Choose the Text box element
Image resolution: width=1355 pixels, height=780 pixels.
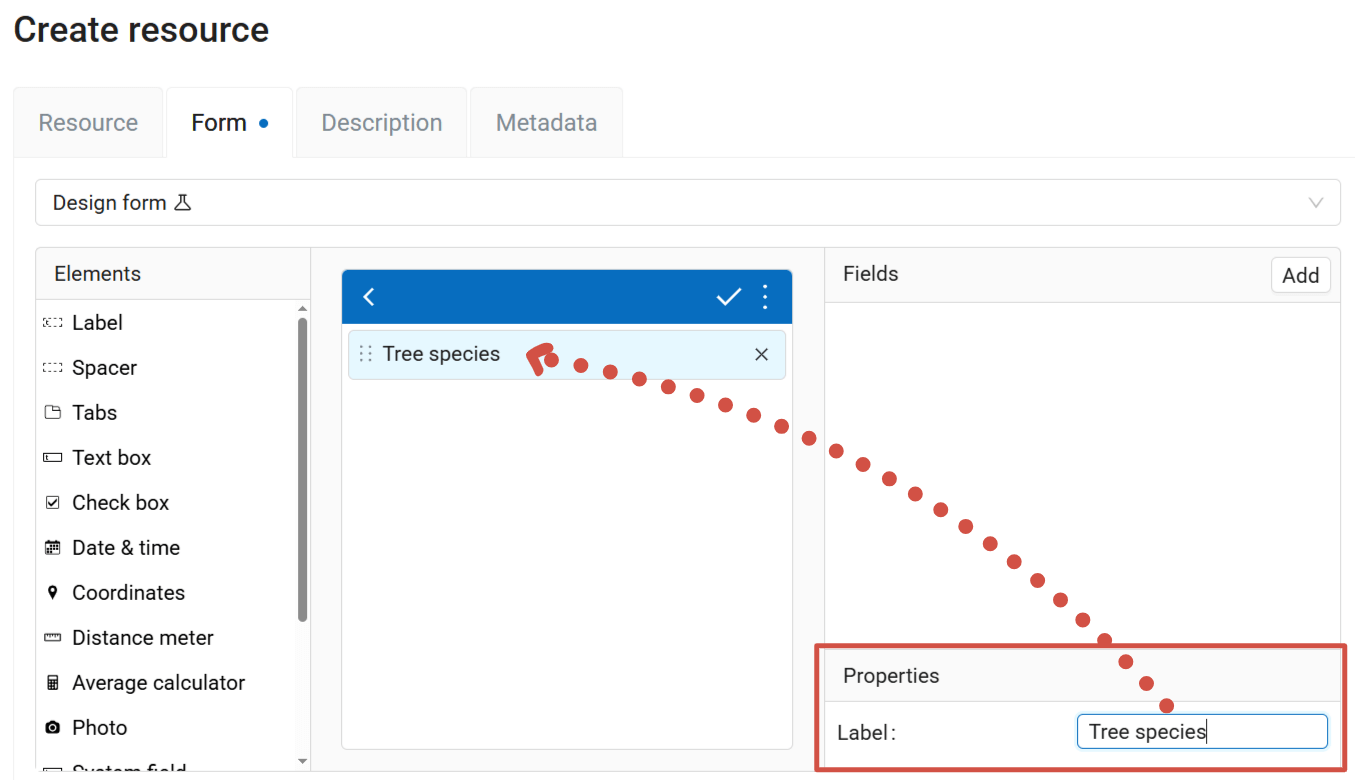[111, 458]
